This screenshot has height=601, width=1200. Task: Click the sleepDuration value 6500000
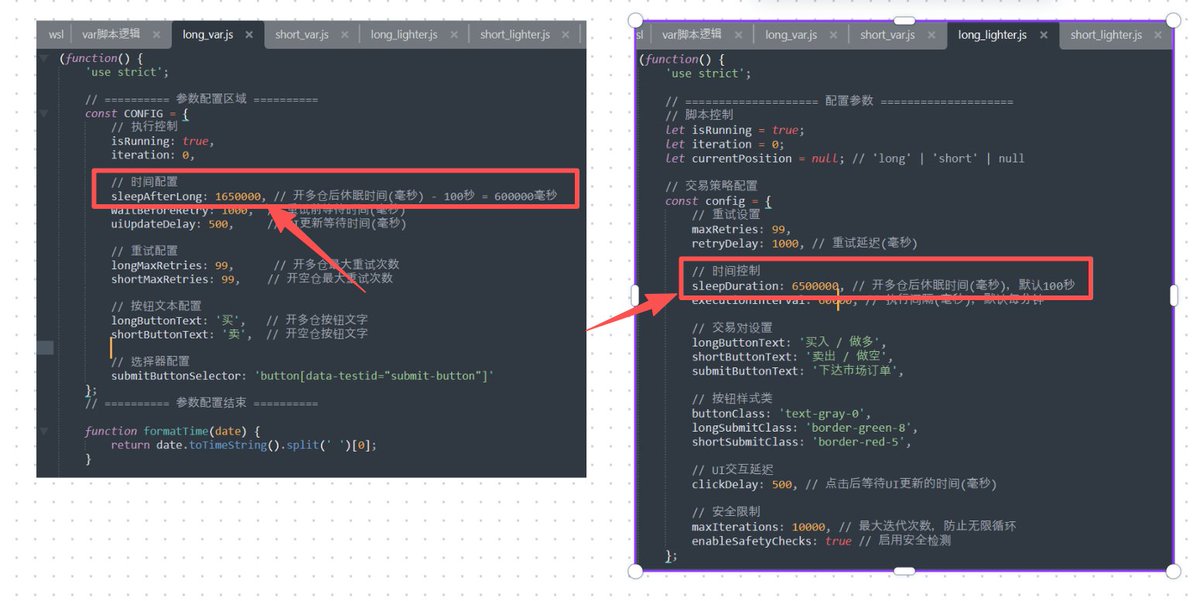pos(809,286)
